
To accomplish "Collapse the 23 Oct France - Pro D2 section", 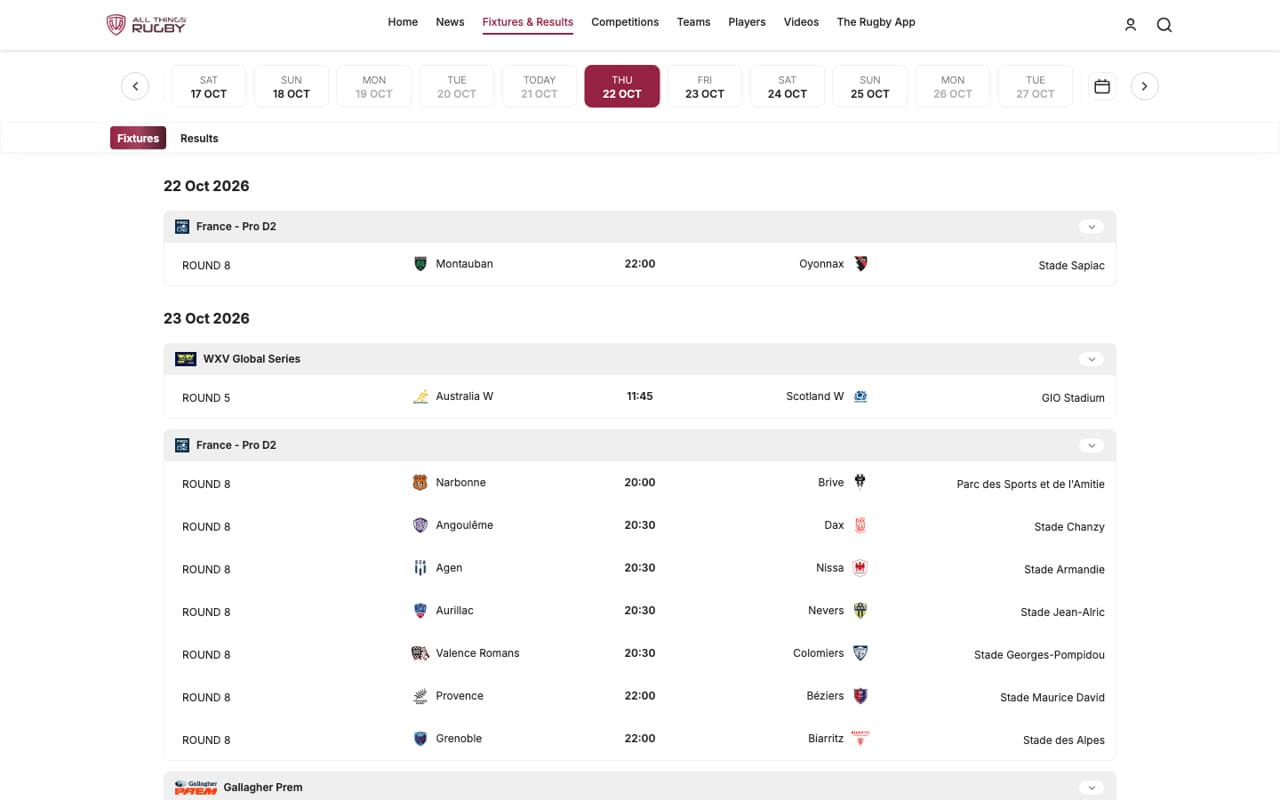I will (x=1091, y=445).
